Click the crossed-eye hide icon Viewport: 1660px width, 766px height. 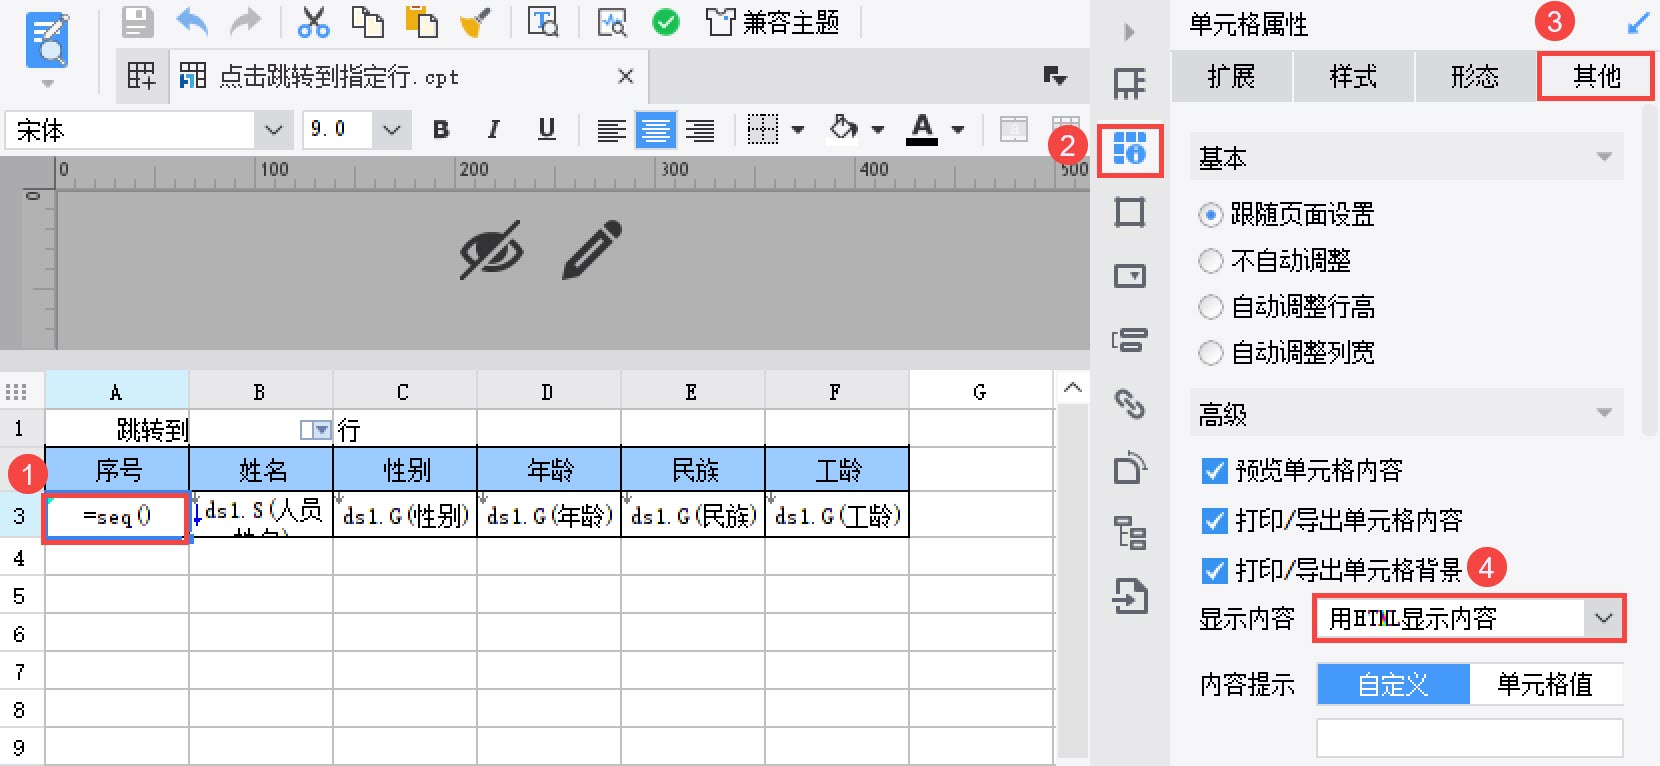(x=491, y=249)
